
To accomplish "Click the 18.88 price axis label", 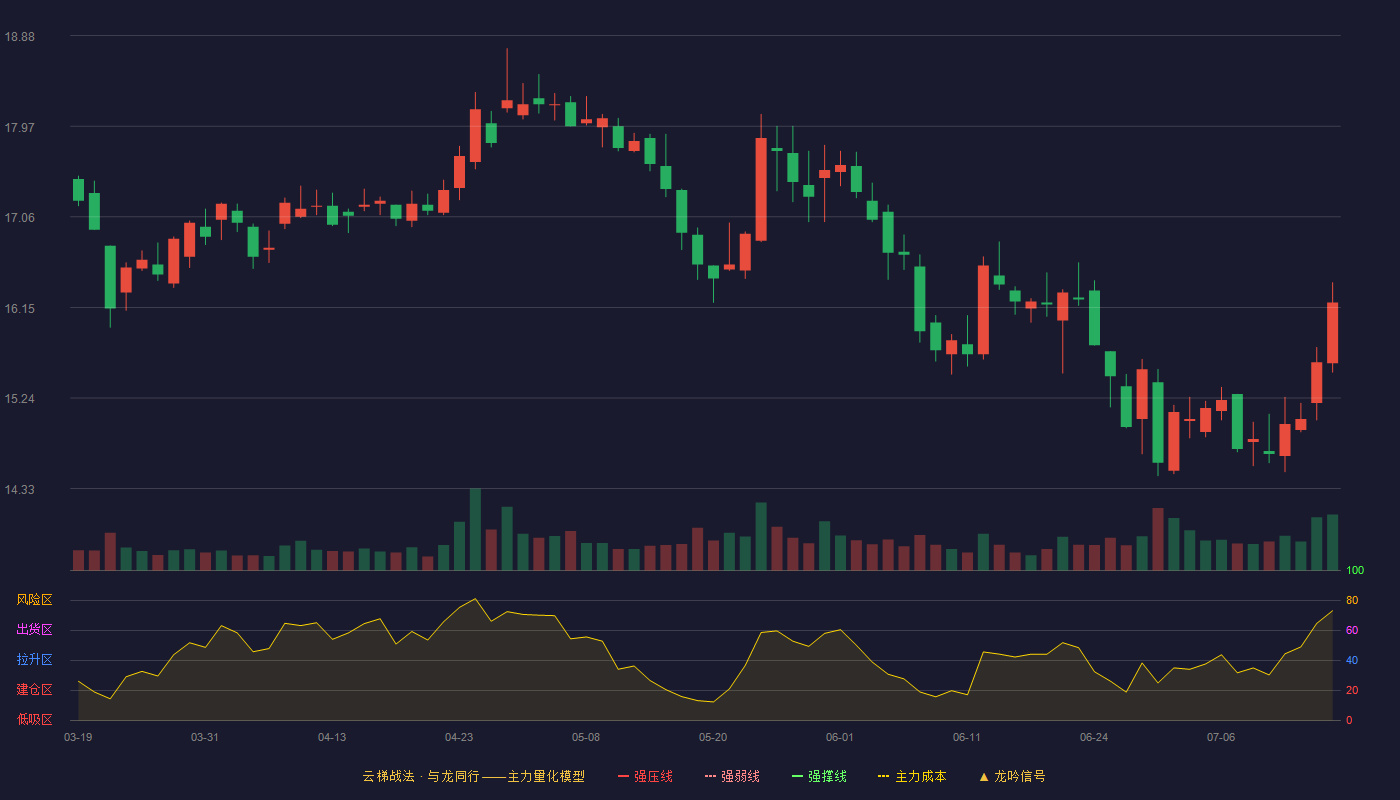I will coord(19,36).
